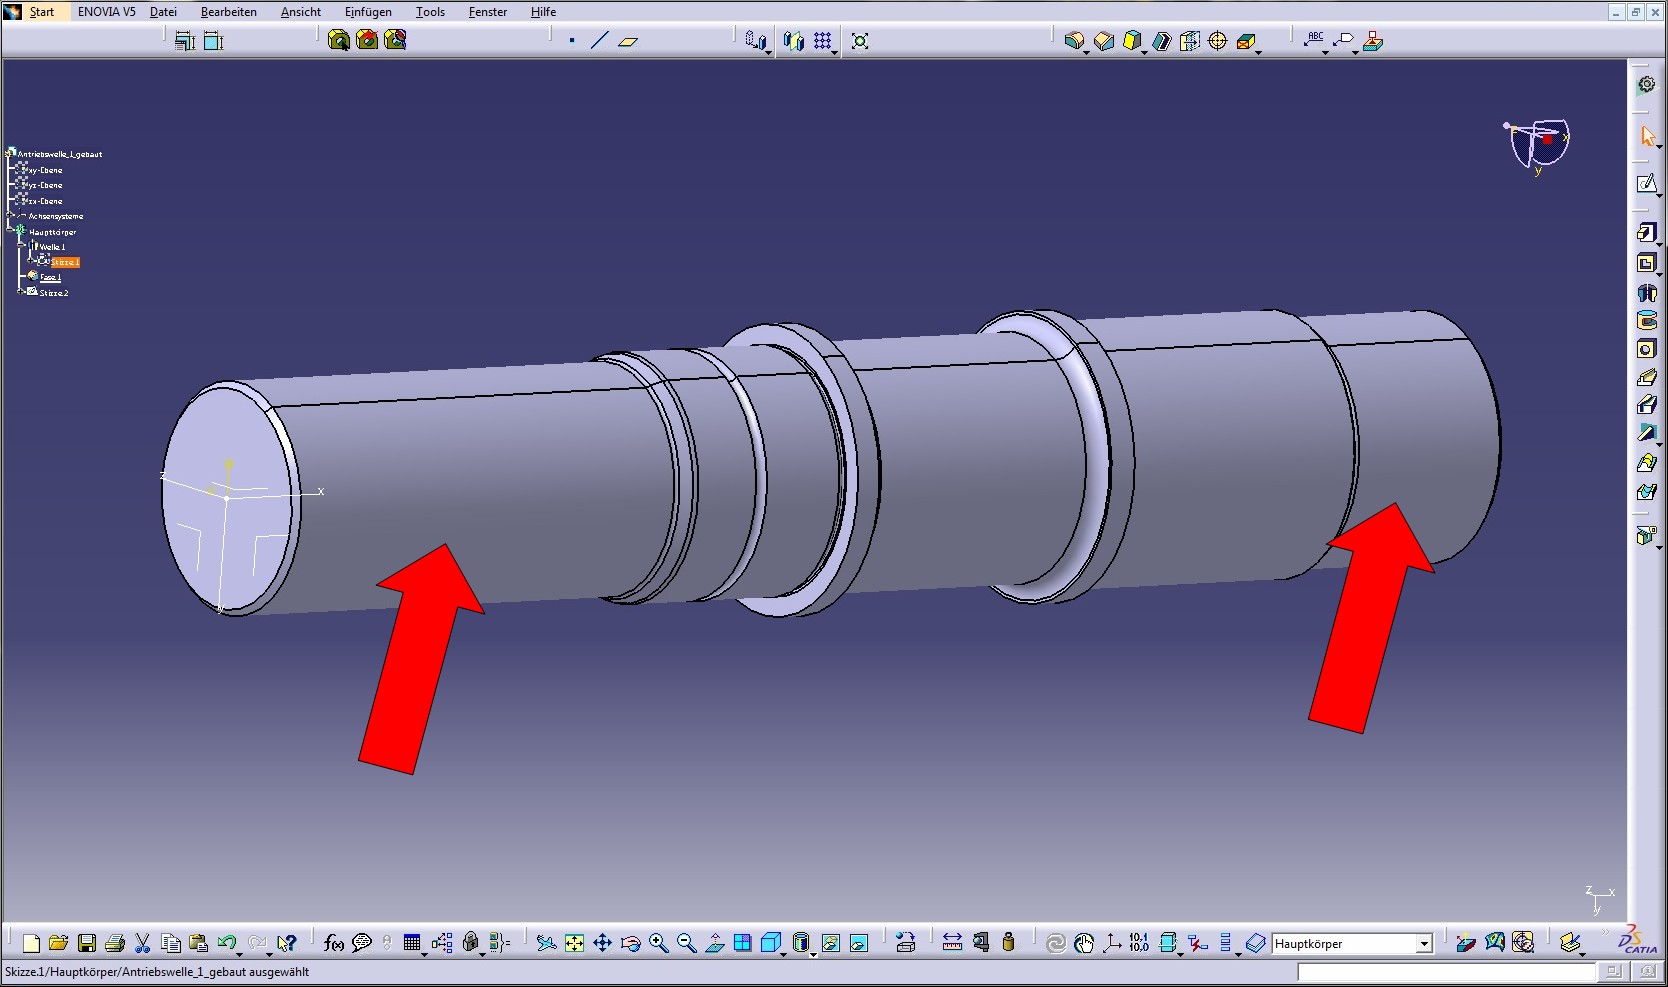This screenshot has width=1668, height=987.
Task: Open the view mode cube dropdown arrow
Action: tap(783, 954)
